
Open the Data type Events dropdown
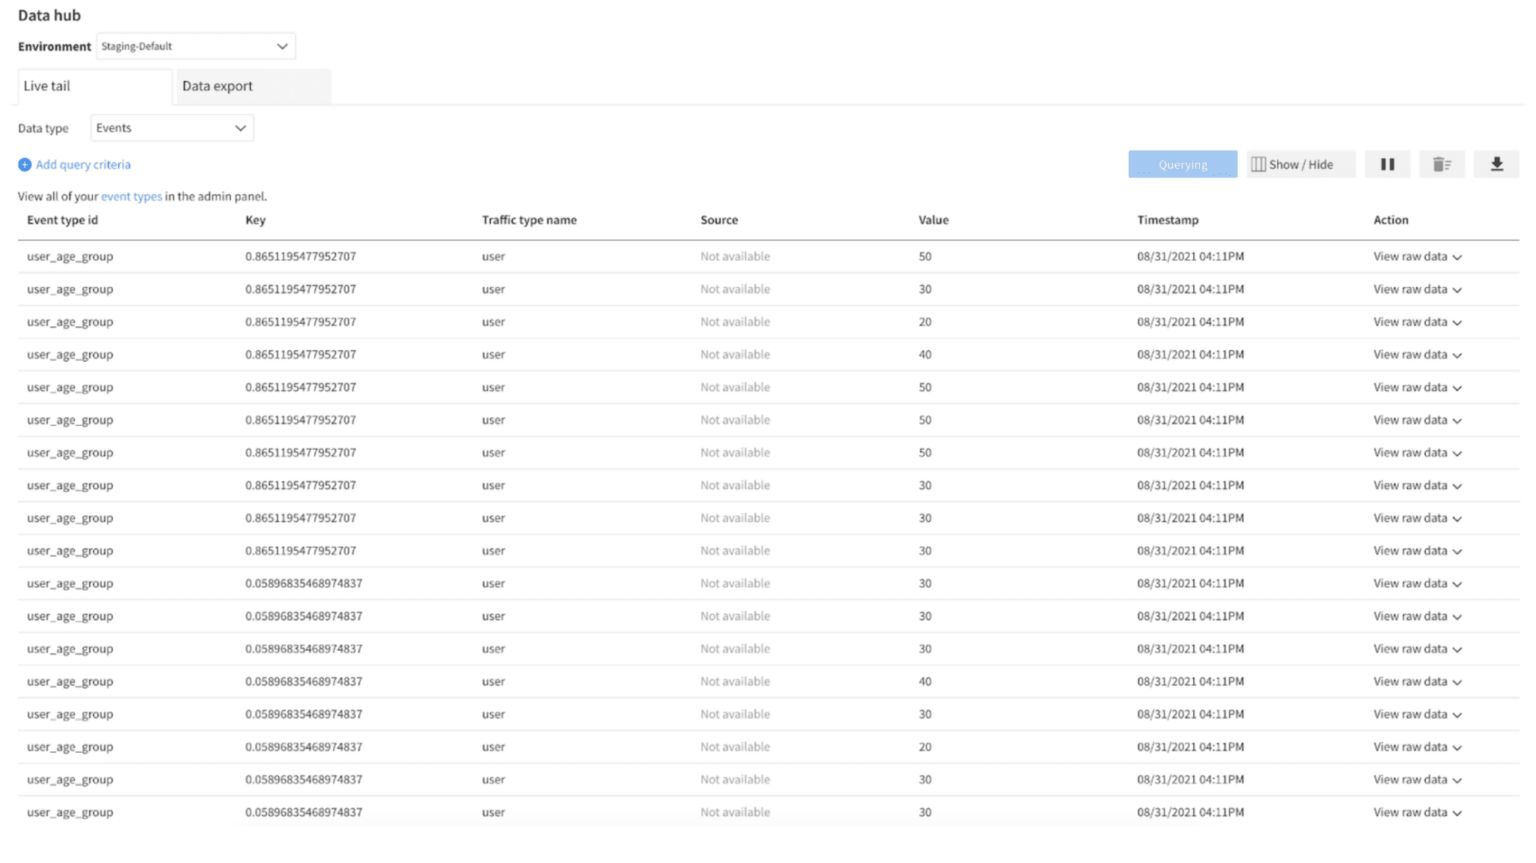(171, 128)
